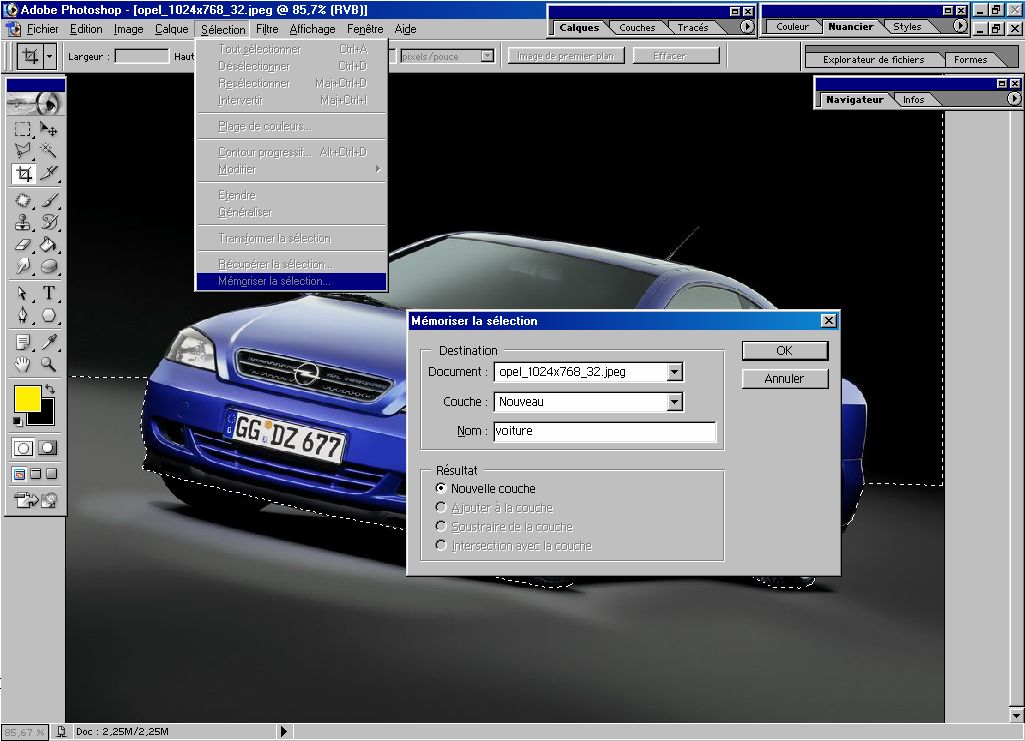
Task: Select the Clone Stamp tool
Action: pyautogui.click(x=23, y=222)
